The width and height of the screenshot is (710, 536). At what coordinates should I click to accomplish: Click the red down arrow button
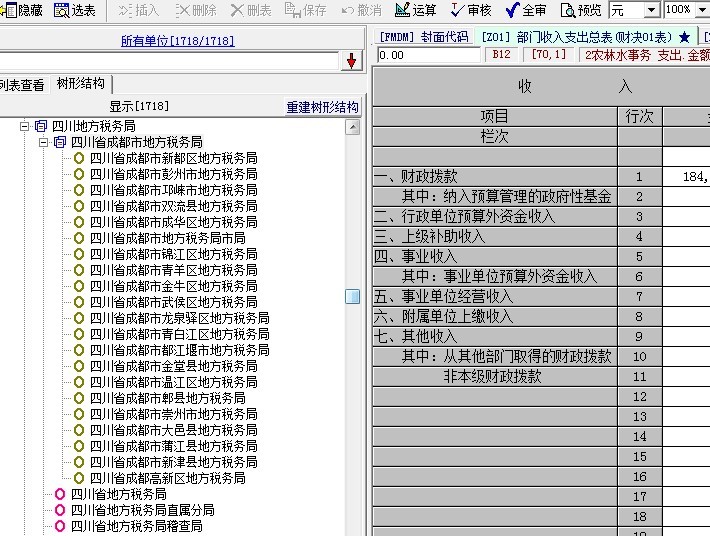tap(351, 61)
